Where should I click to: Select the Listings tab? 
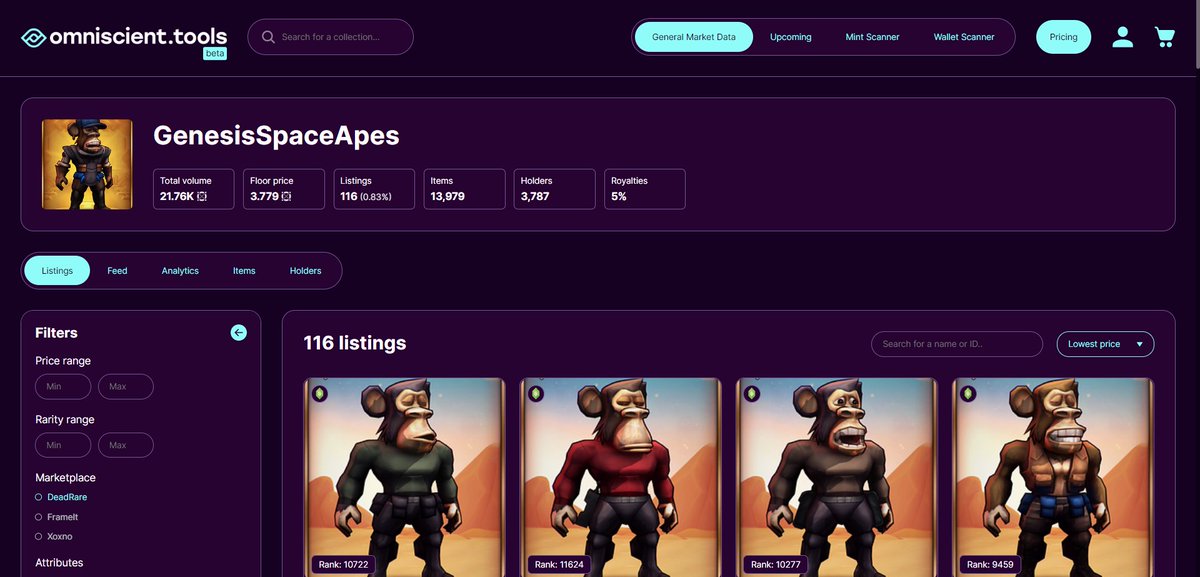57,271
